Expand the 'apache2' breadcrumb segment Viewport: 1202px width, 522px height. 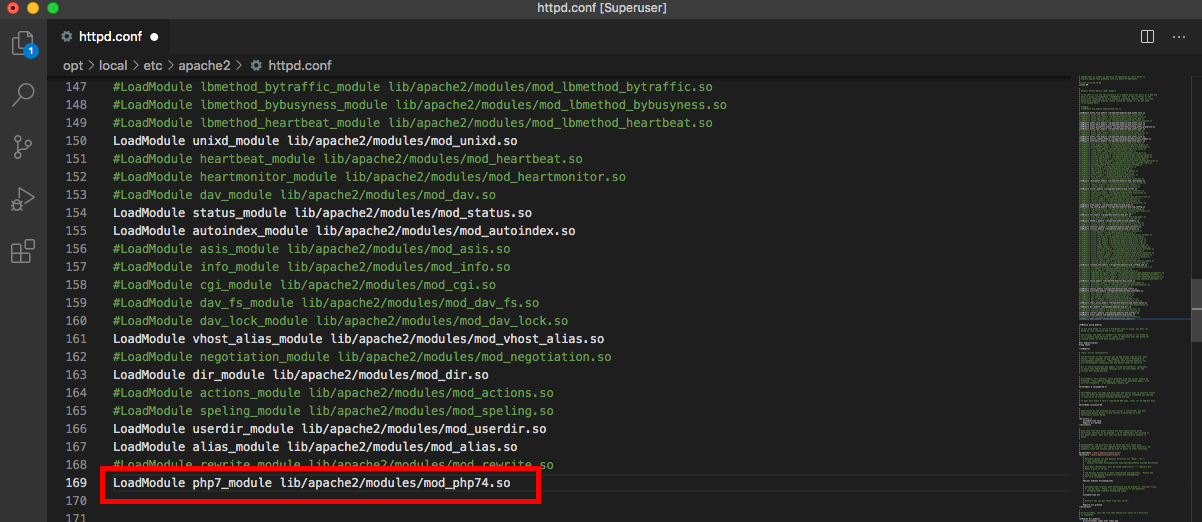click(204, 65)
